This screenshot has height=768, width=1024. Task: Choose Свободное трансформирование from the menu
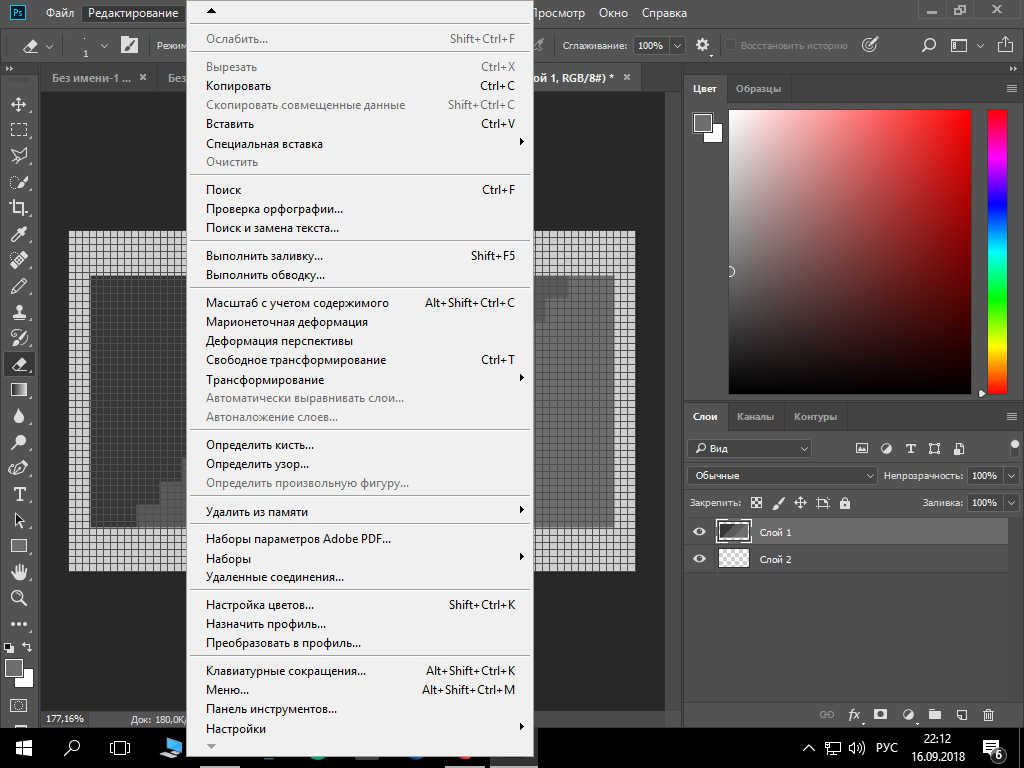[x=295, y=360]
